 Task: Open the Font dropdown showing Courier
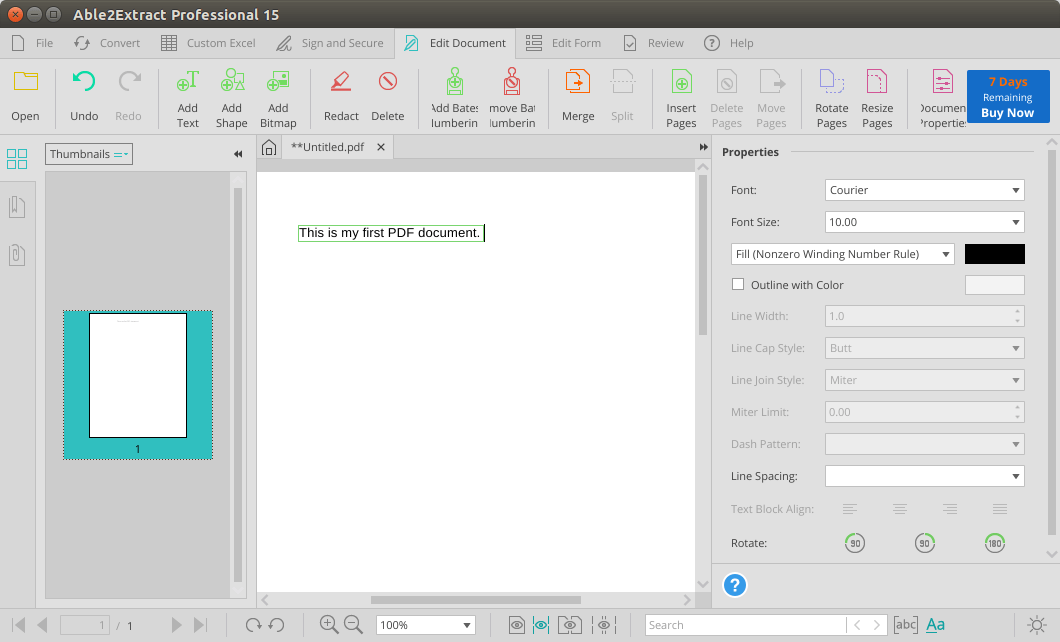tap(925, 190)
